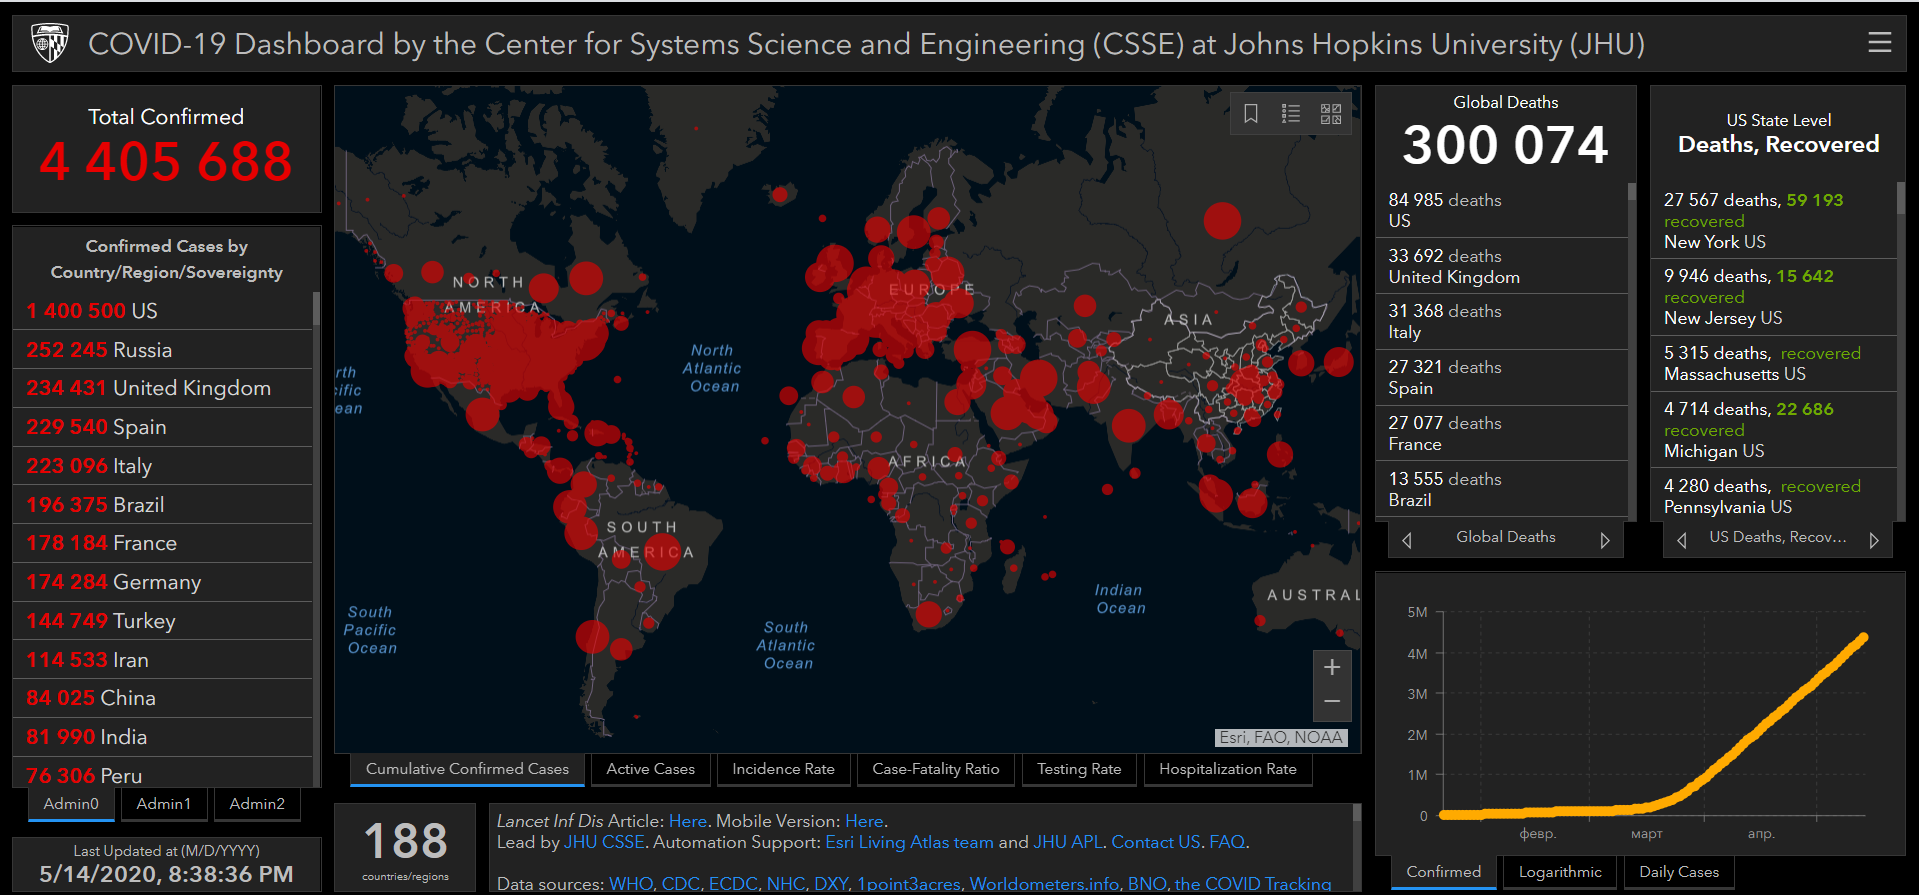Open the map bookmarks icon

pos(1250,114)
